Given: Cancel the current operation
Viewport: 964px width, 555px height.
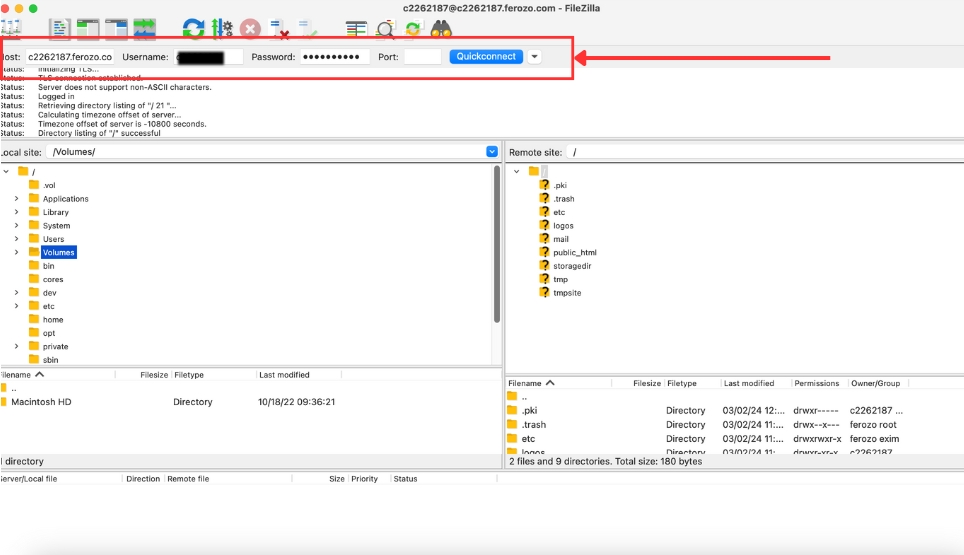Looking at the screenshot, I should [250, 29].
